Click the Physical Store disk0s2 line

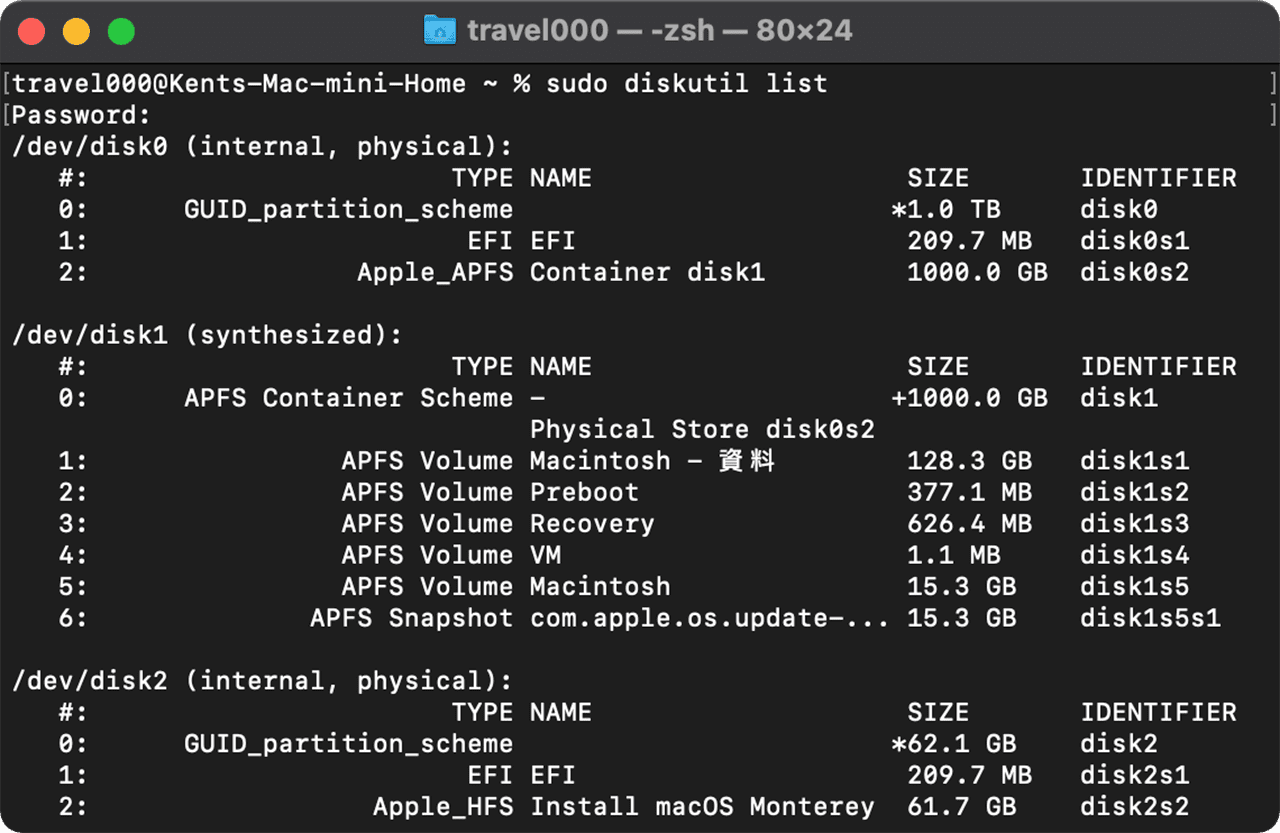pyautogui.click(x=702, y=428)
